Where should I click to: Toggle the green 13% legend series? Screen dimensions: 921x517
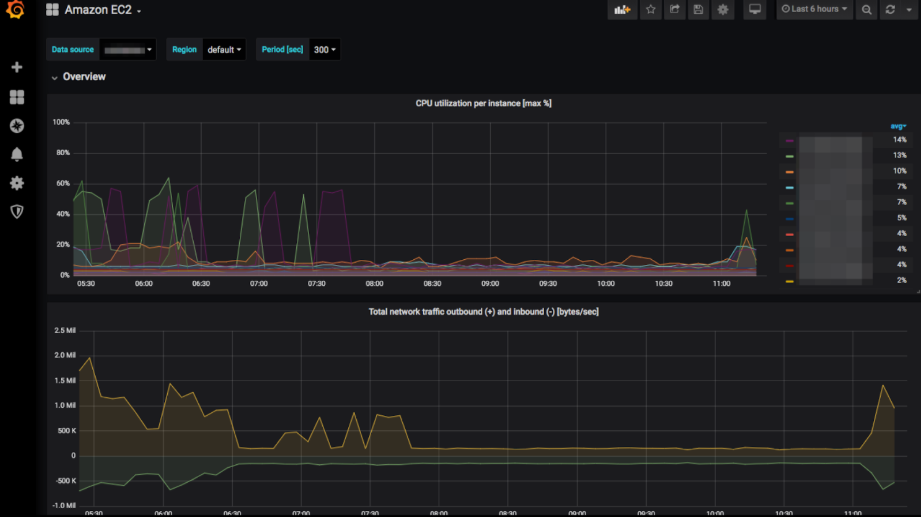(789, 156)
